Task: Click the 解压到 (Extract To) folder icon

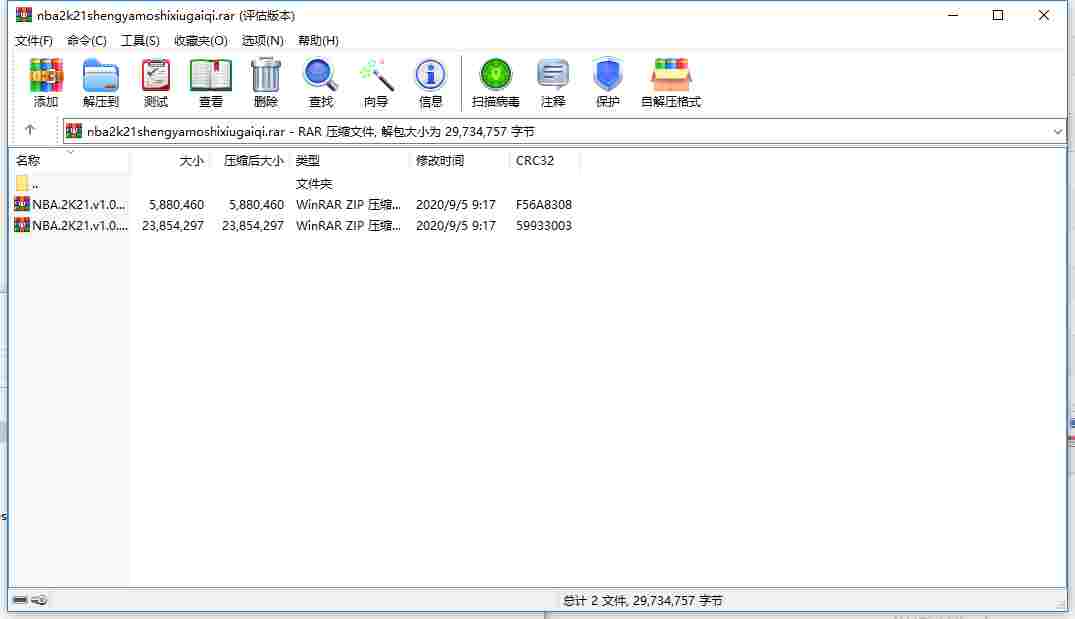Action: point(101,75)
